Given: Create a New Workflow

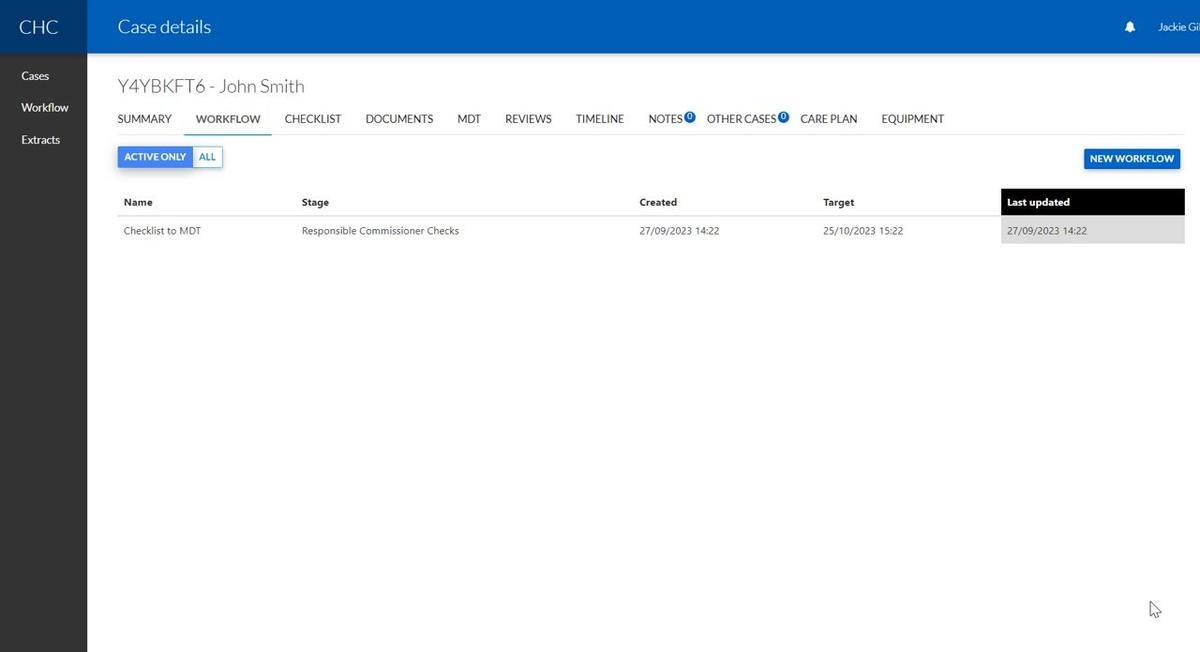Looking at the screenshot, I should tap(1132, 159).
